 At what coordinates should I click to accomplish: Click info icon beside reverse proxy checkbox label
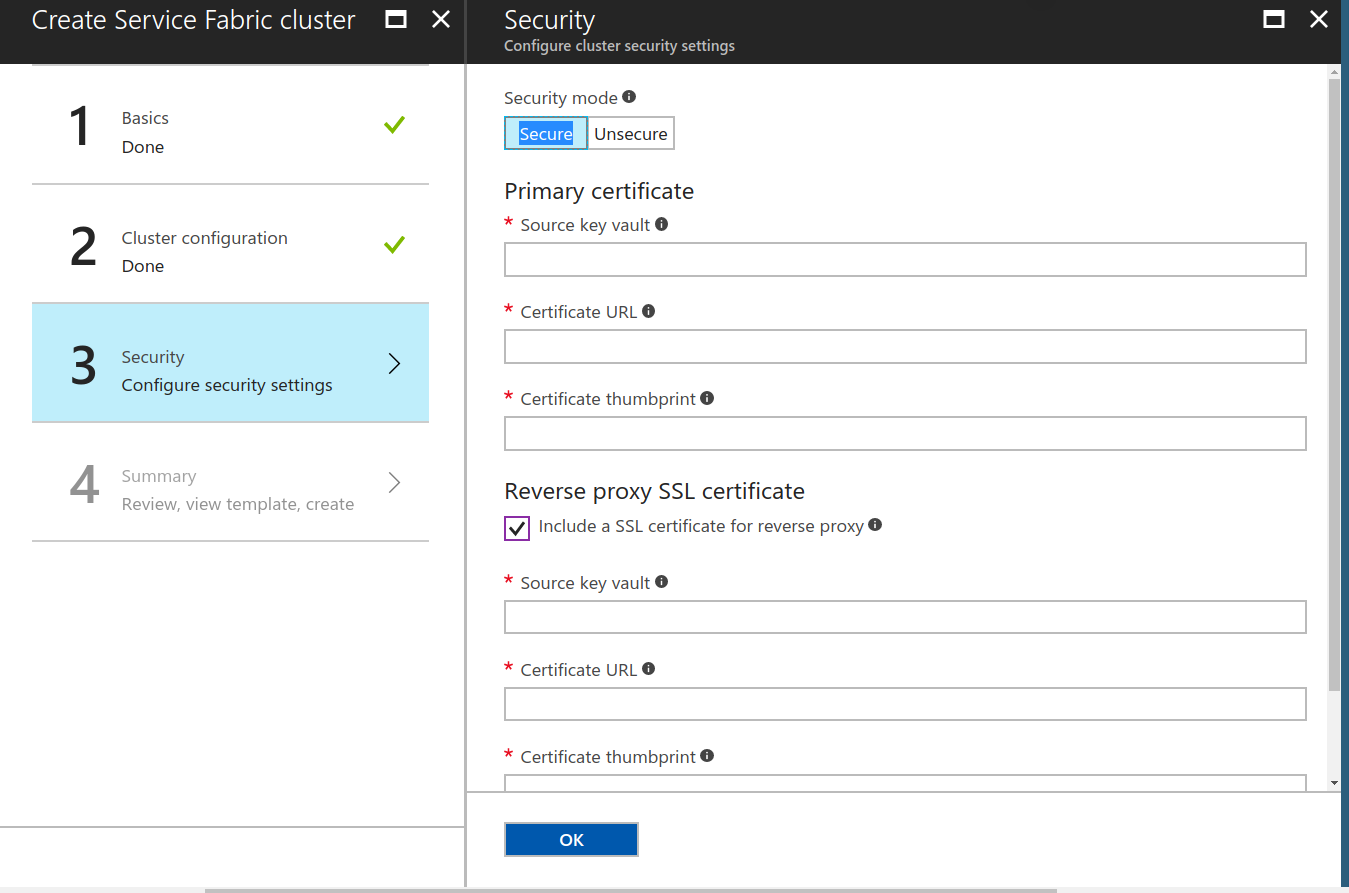coord(875,525)
